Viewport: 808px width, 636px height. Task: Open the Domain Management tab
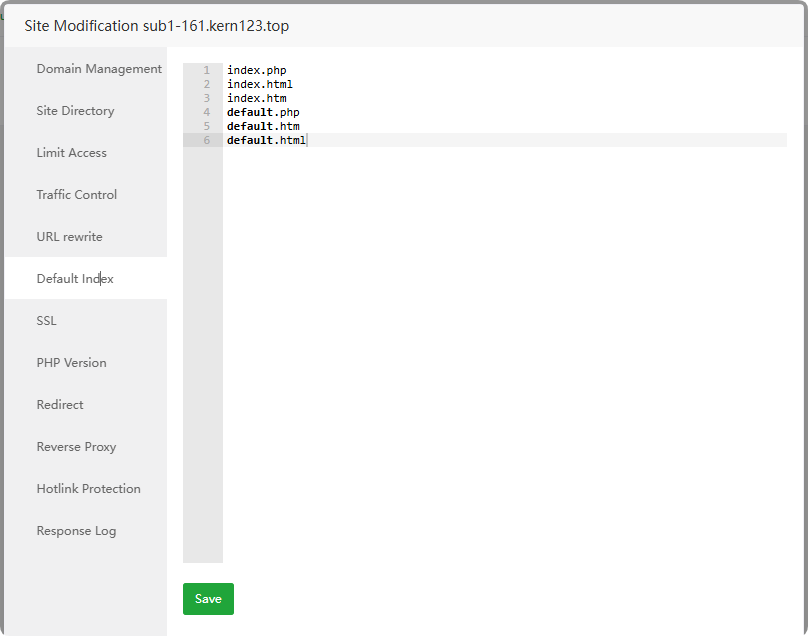click(x=99, y=69)
